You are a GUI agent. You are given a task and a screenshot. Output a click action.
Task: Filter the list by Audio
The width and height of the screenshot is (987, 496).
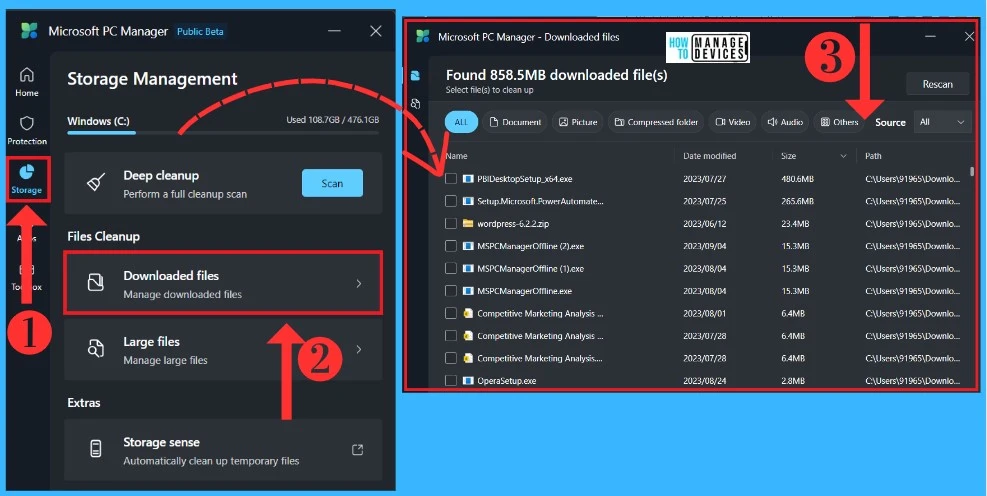785,122
